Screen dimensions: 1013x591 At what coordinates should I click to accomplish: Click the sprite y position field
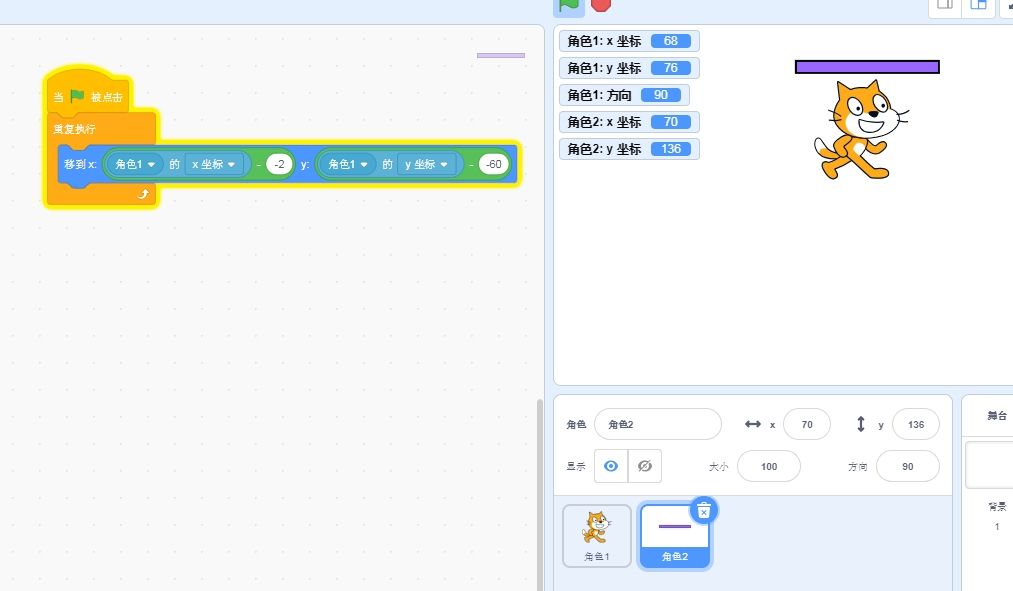pos(915,424)
